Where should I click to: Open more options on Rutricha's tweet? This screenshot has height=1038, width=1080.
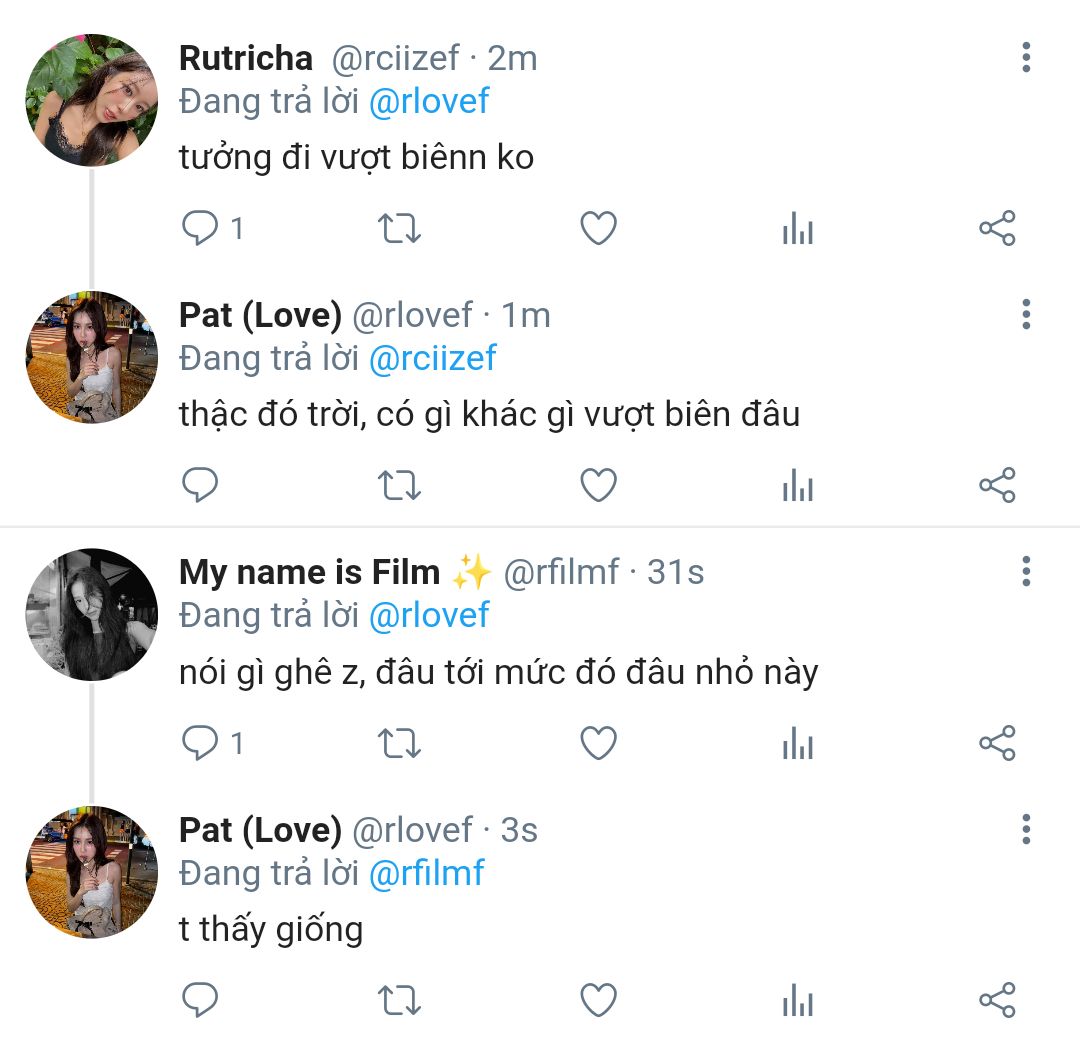coord(1026,58)
